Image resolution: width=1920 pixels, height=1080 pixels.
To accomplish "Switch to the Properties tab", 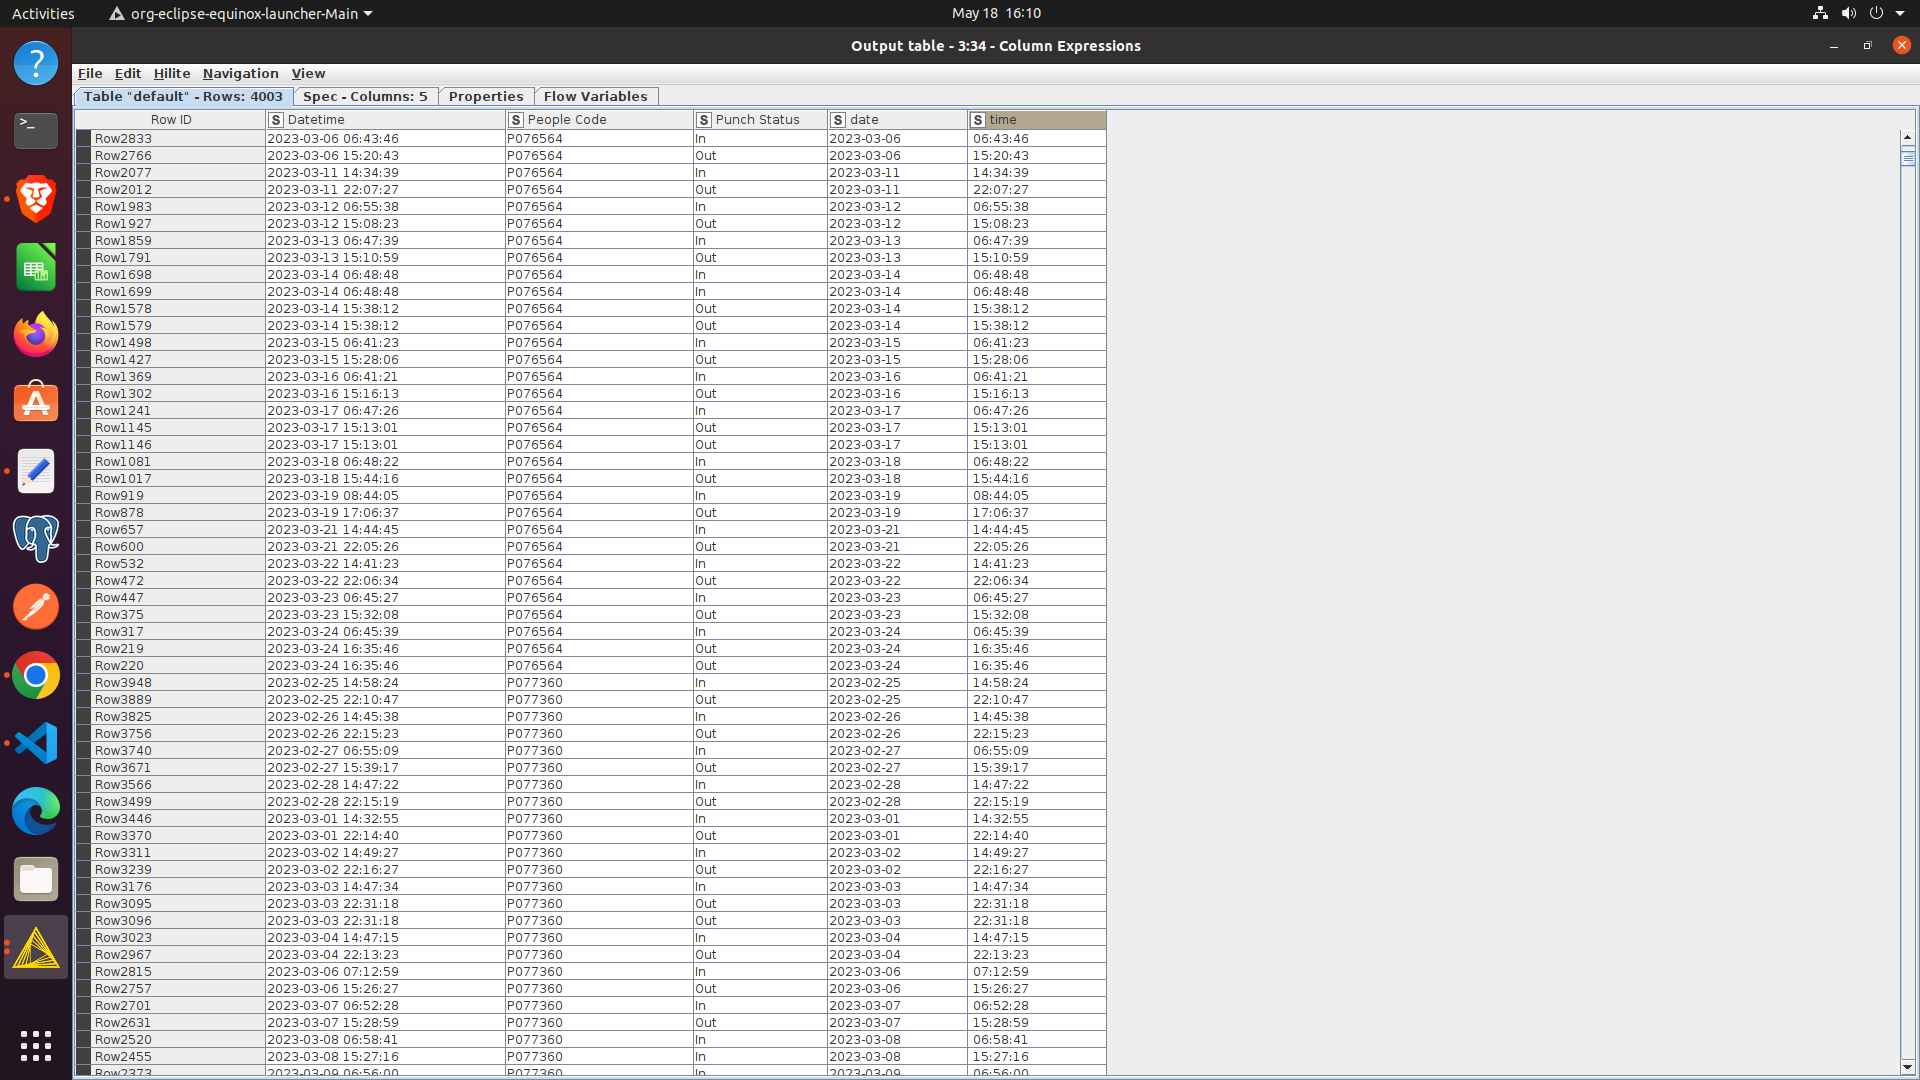I will tap(486, 96).
